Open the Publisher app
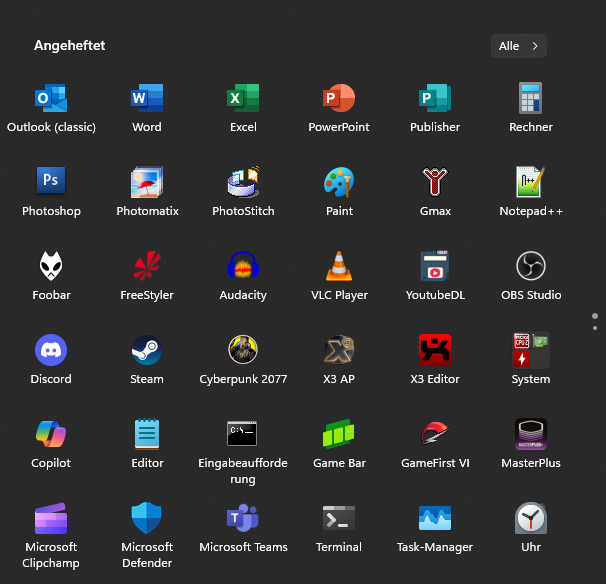The height and width of the screenshot is (584, 606). [435, 98]
